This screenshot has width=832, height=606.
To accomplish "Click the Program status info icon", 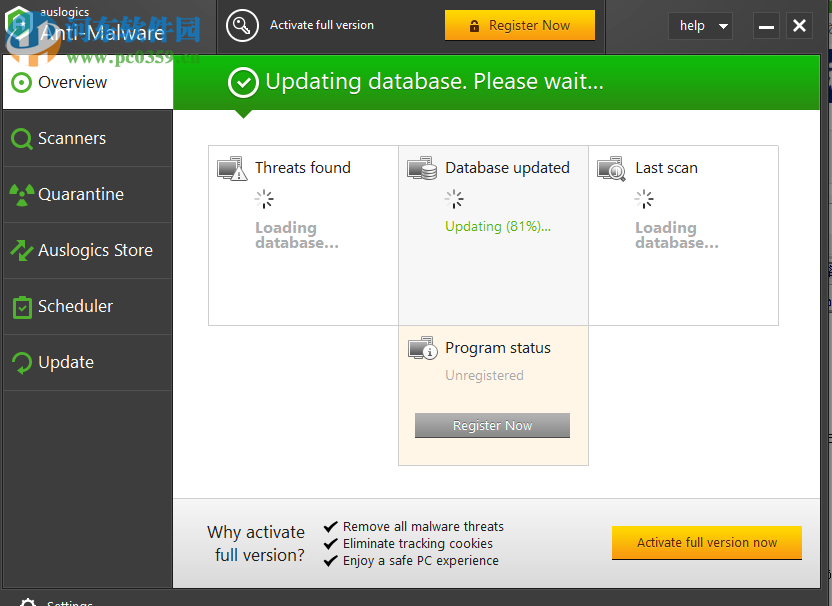I will pos(424,347).
